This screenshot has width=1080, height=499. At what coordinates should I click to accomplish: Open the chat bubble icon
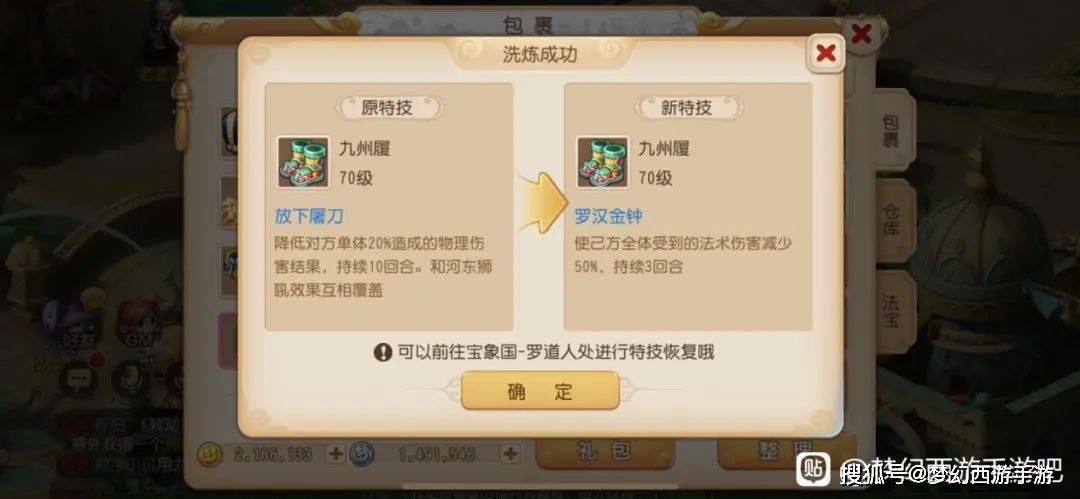point(78,378)
